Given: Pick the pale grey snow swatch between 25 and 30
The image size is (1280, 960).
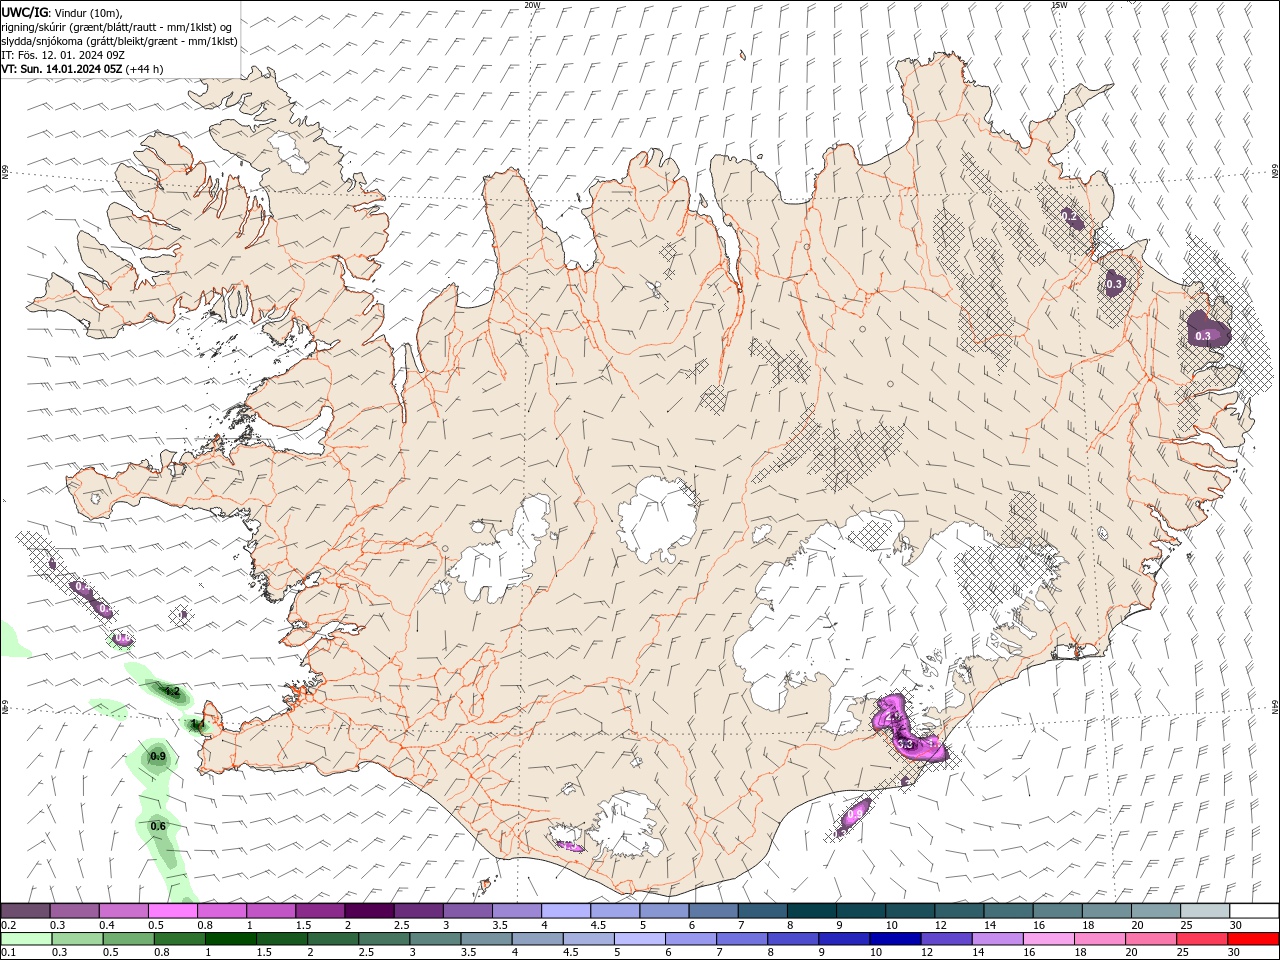Looking at the screenshot, I should [x=1205, y=911].
